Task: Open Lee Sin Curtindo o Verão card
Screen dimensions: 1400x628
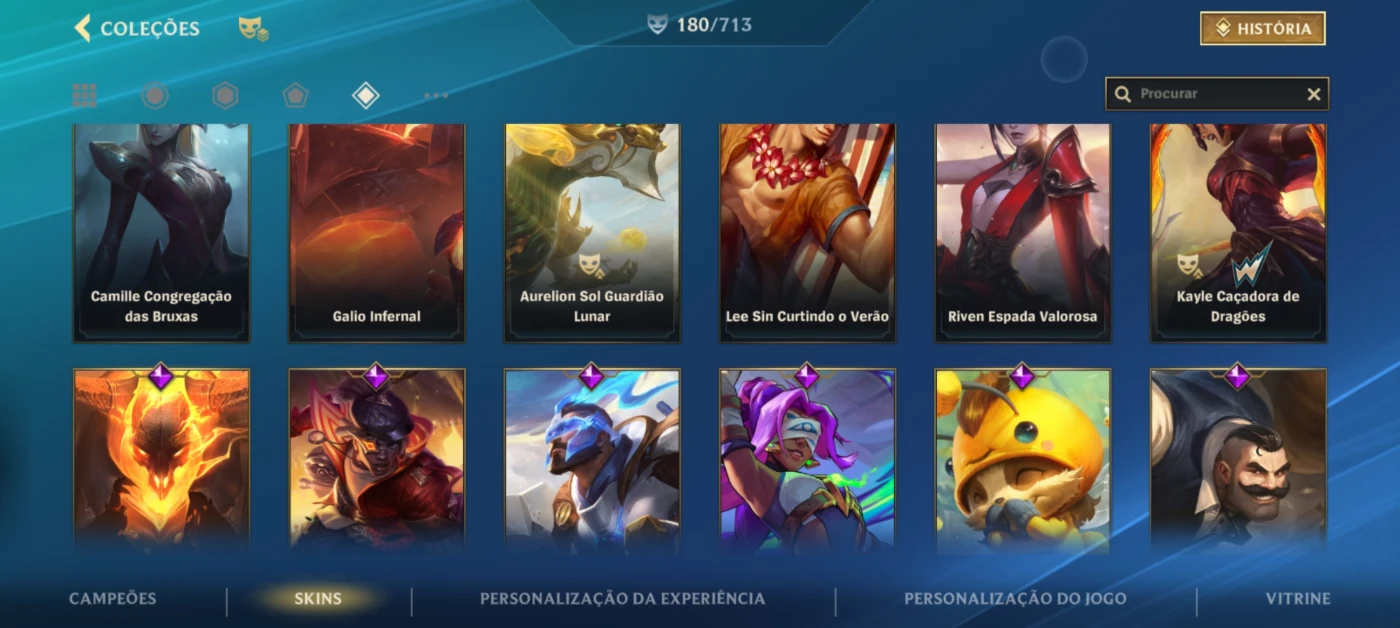Action: [x=808, y=233]
